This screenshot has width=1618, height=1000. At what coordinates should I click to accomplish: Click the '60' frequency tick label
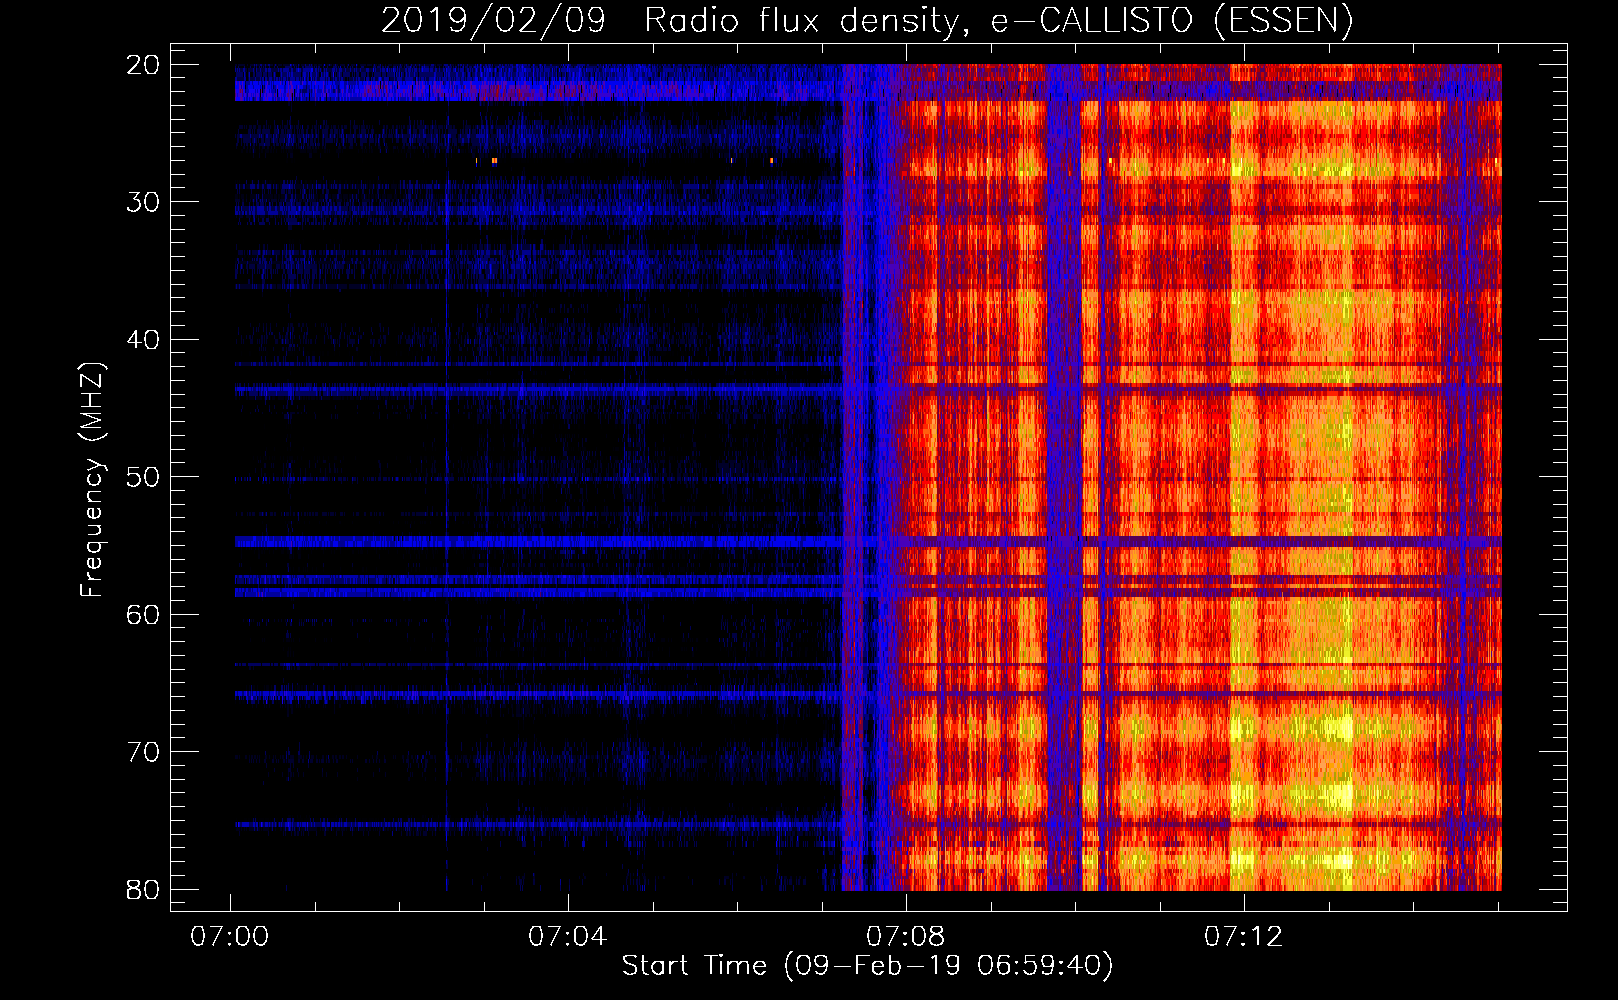click(143, 614)
